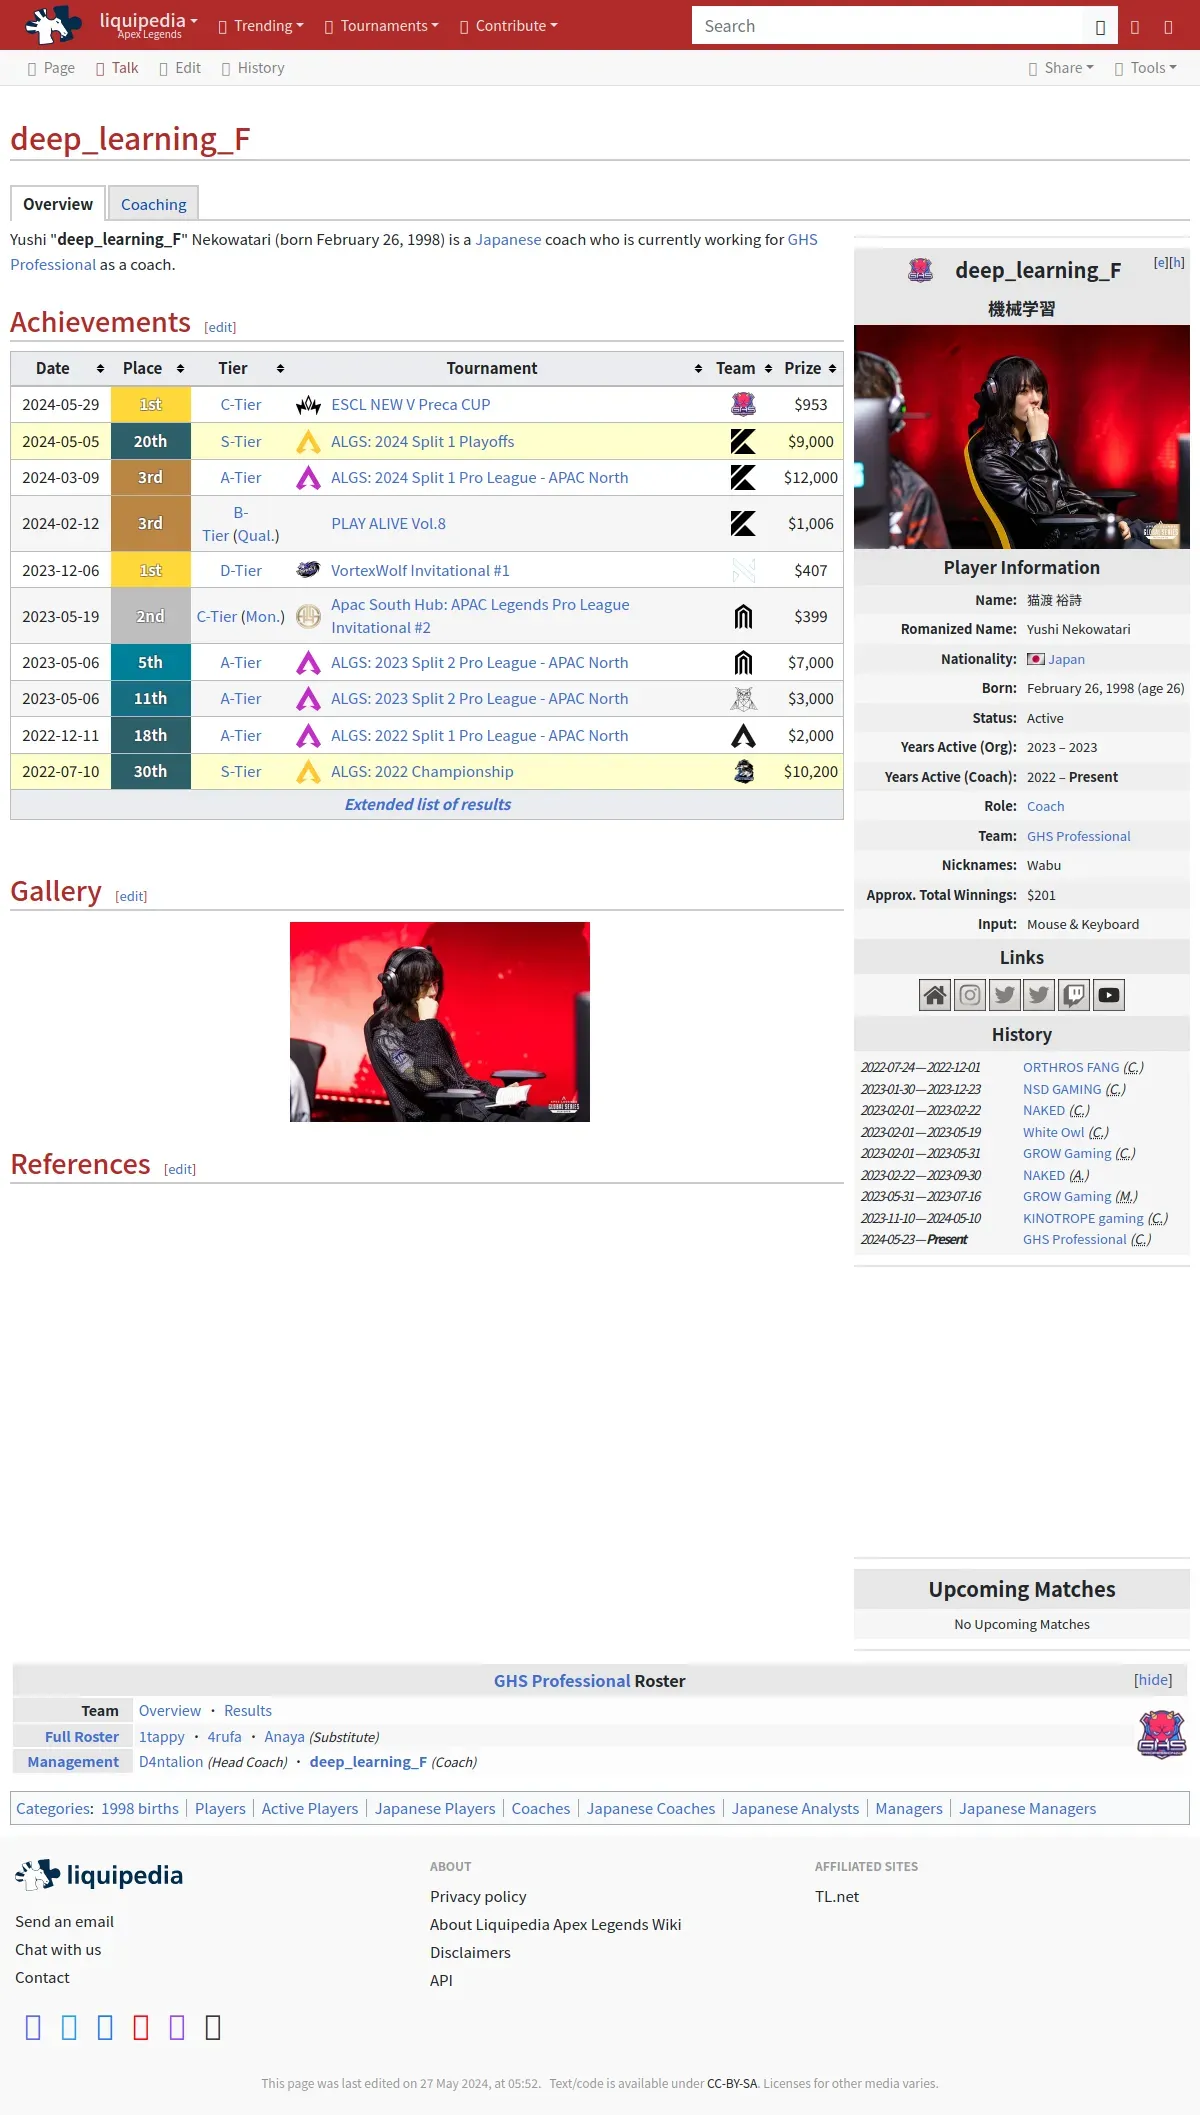Open the home website link icon
This screenshot has height=2115, width=1200.
[935, 995]
